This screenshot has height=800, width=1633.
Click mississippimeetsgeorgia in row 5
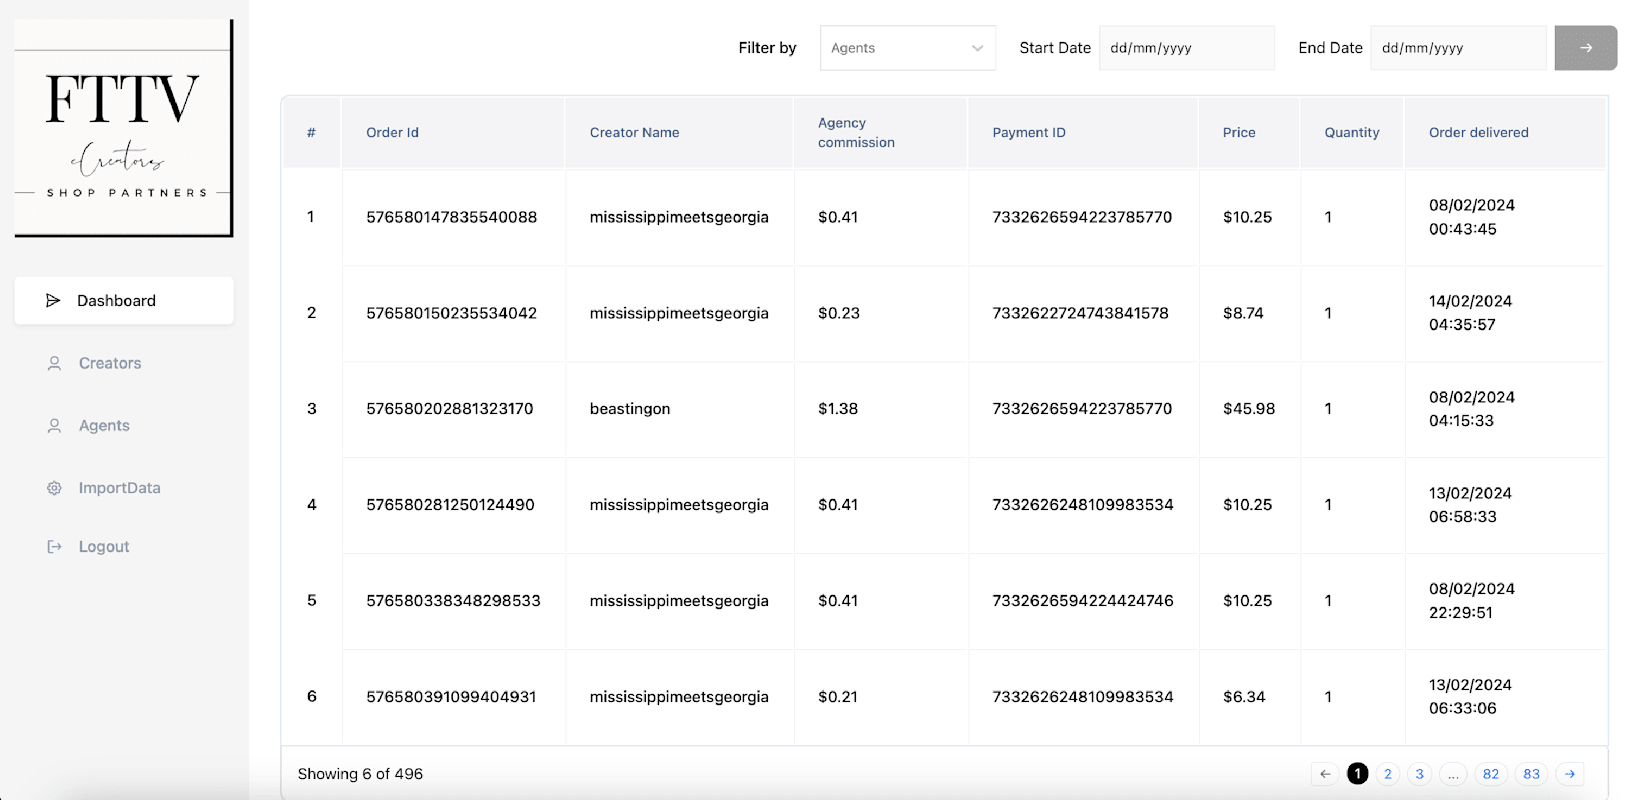[x=679, y=601]
